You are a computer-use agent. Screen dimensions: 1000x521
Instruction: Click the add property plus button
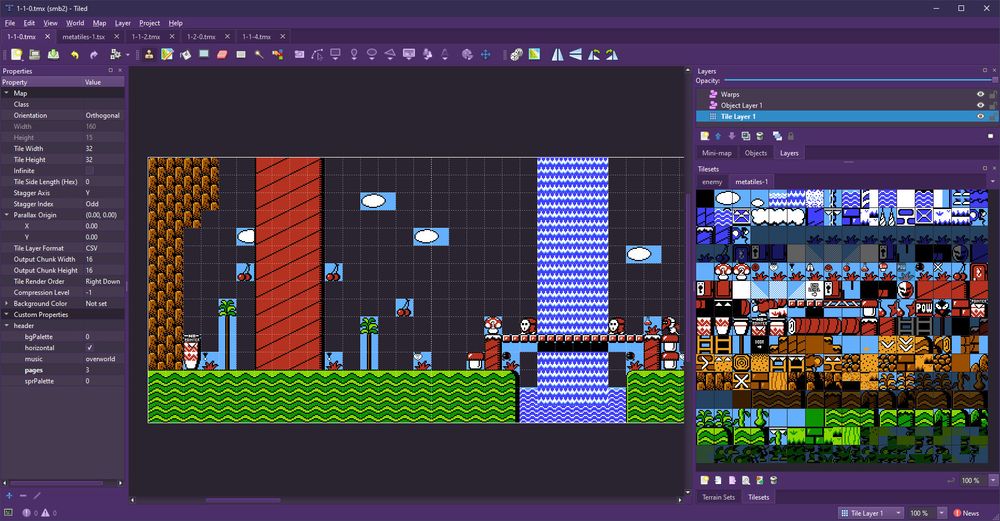[x=9, y=495]
